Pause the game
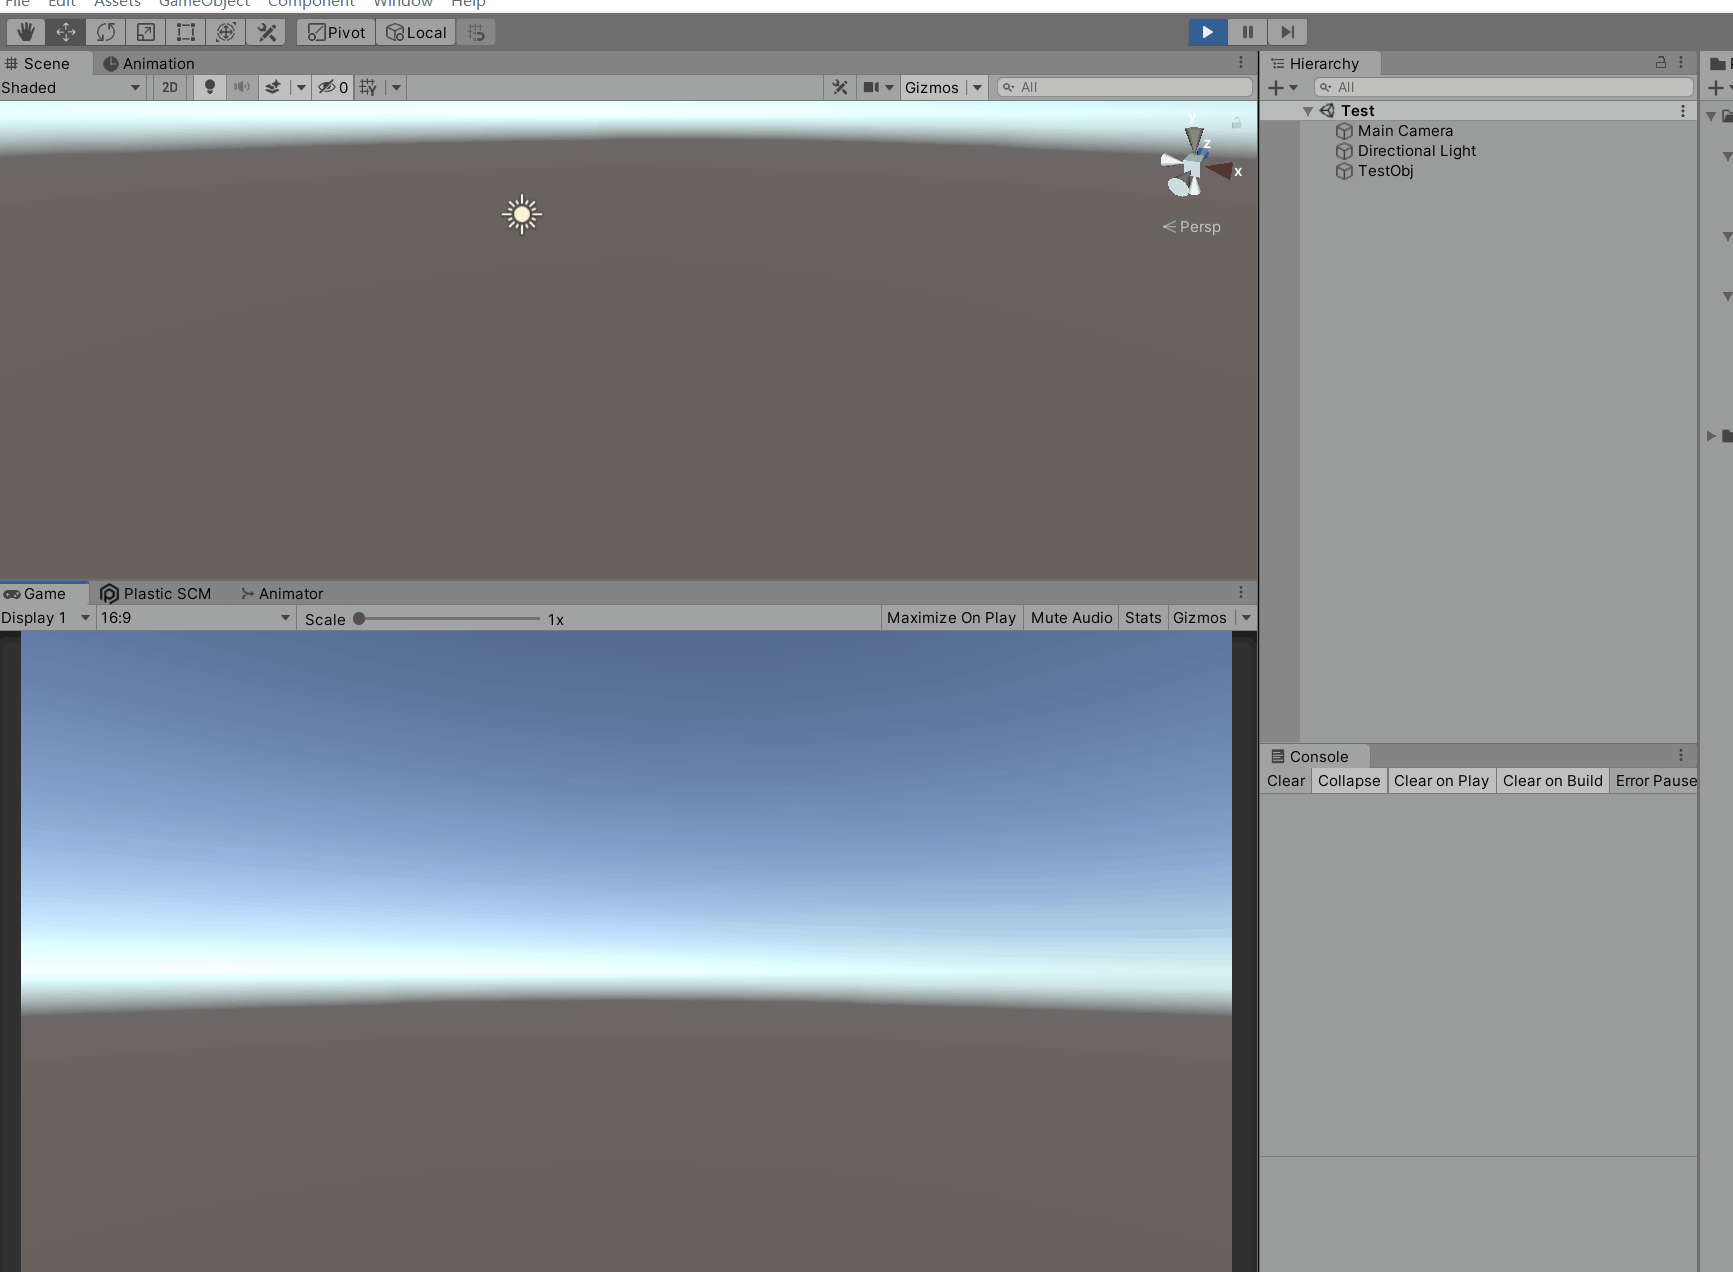Viewport: 1733px width, 1272px height. coord(1248,32)
